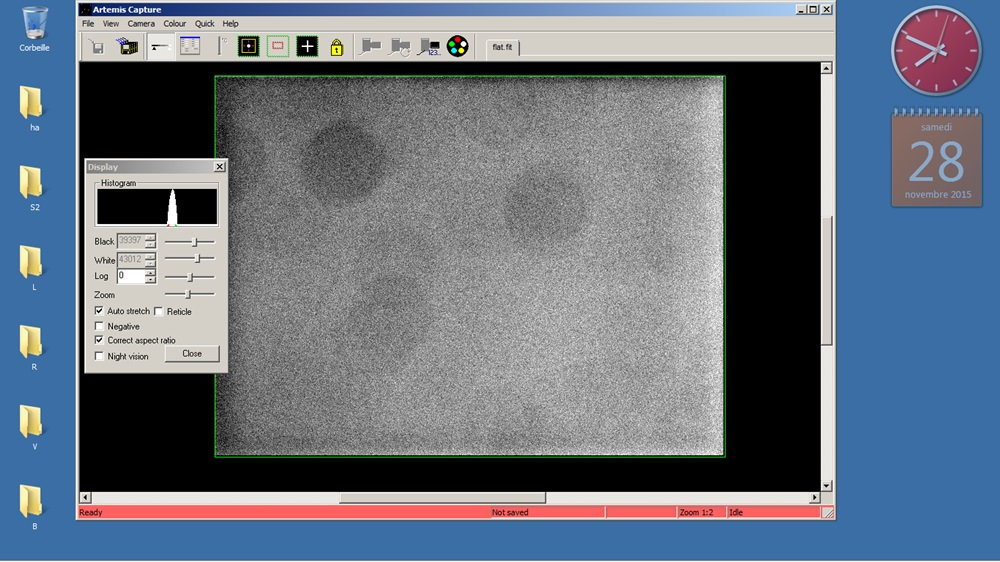Switch to the flat.fit tab

502,47
